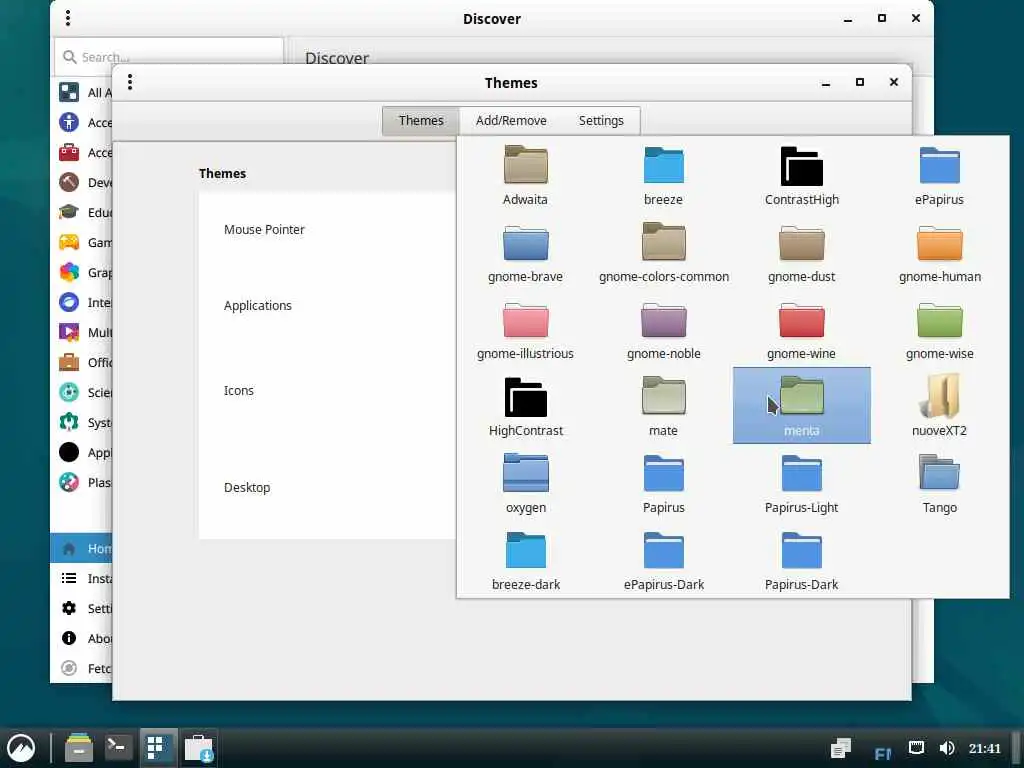Screen dimensions: 1024x768
Task: Pick the ContrastHigh icon theme
Action: [x=801, y=175]
